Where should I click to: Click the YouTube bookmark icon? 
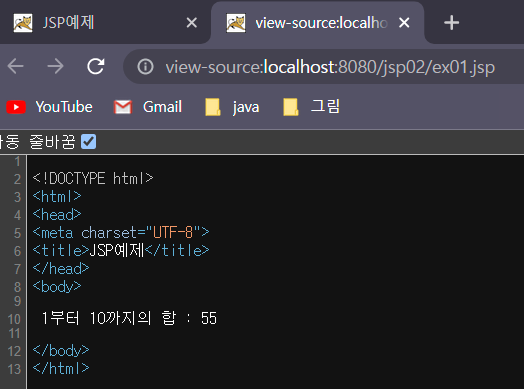(x=16, y=107)
